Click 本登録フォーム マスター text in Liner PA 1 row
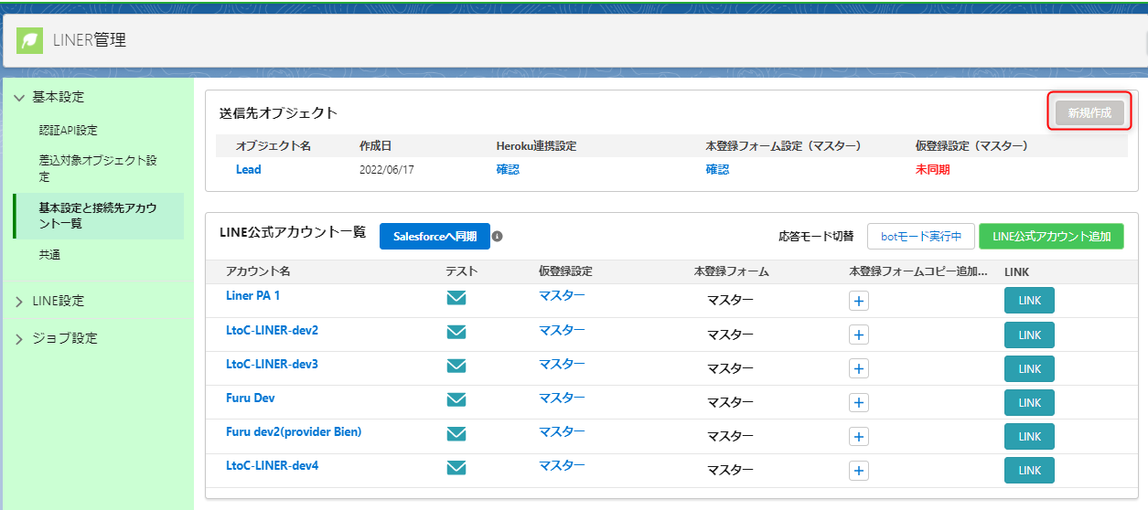The height and width of the screenshot is (510, 1148). (730, 301)
